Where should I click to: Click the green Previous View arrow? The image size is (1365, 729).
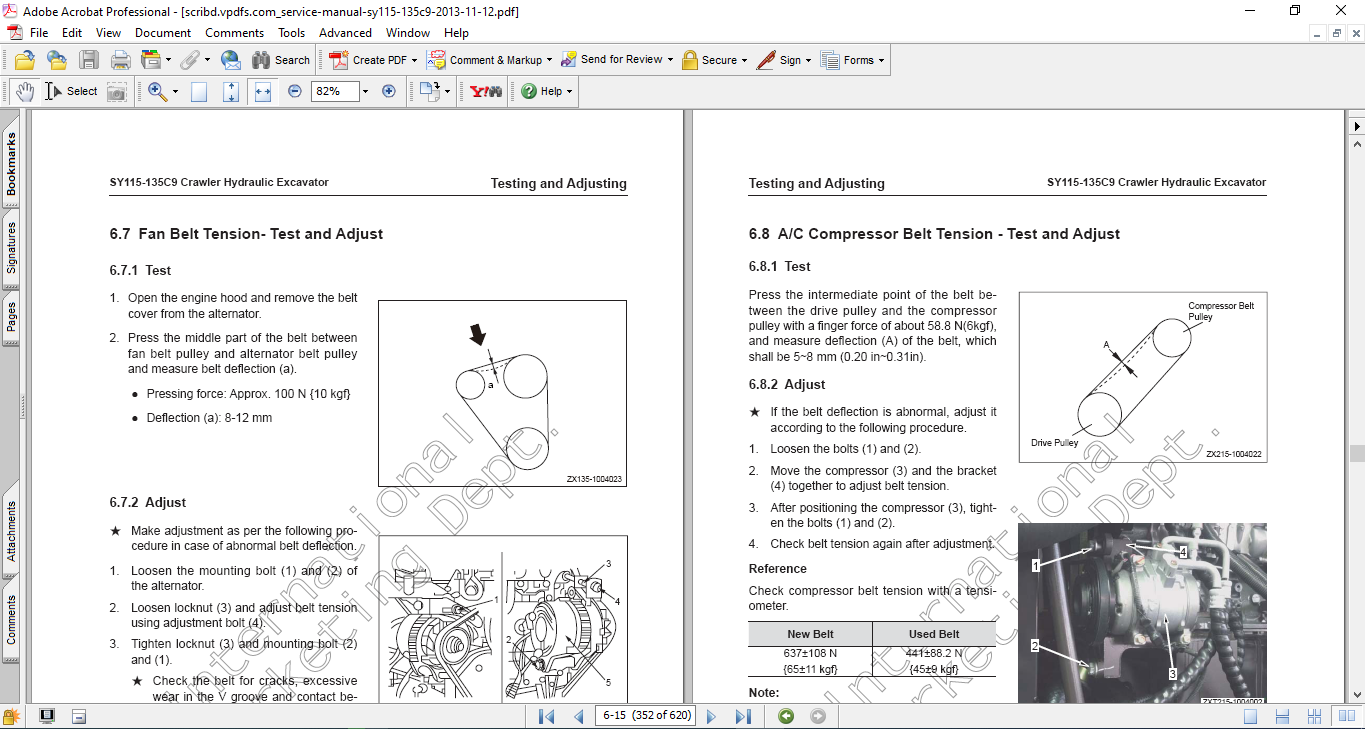tap(786, 716)
